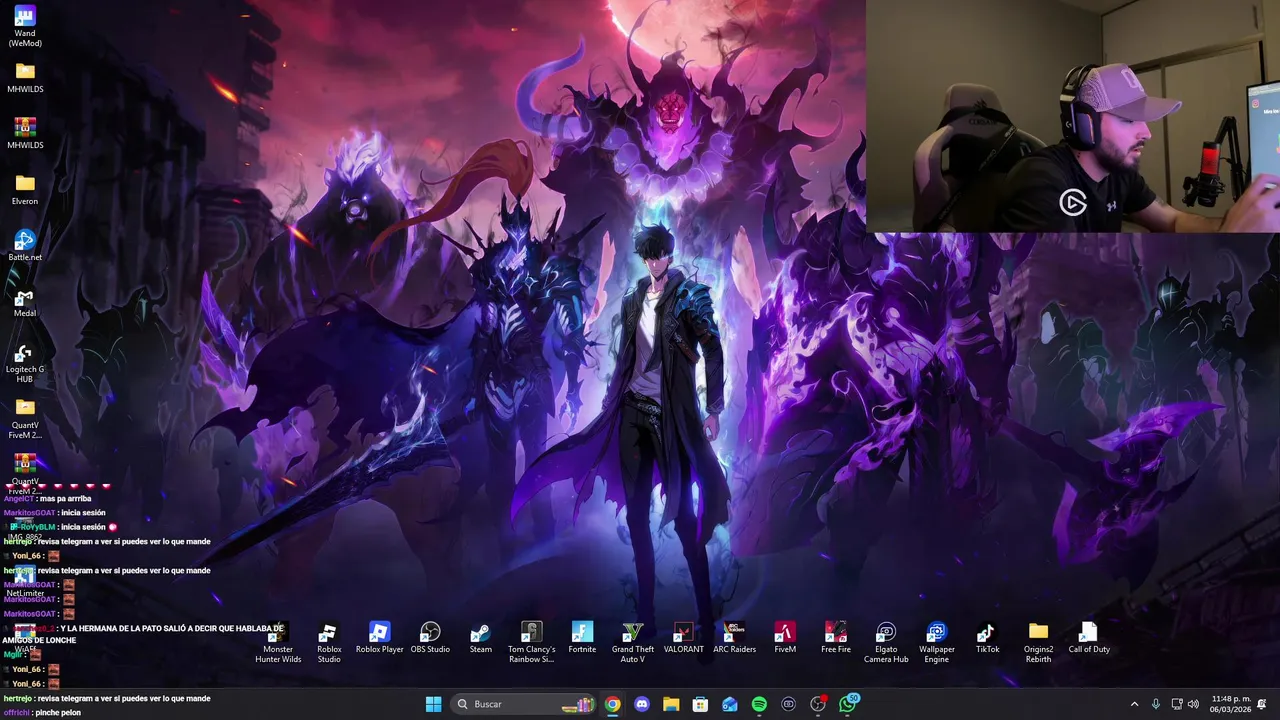Open the Windows Start menu
1280x720 pixels.
coord(434,704)
